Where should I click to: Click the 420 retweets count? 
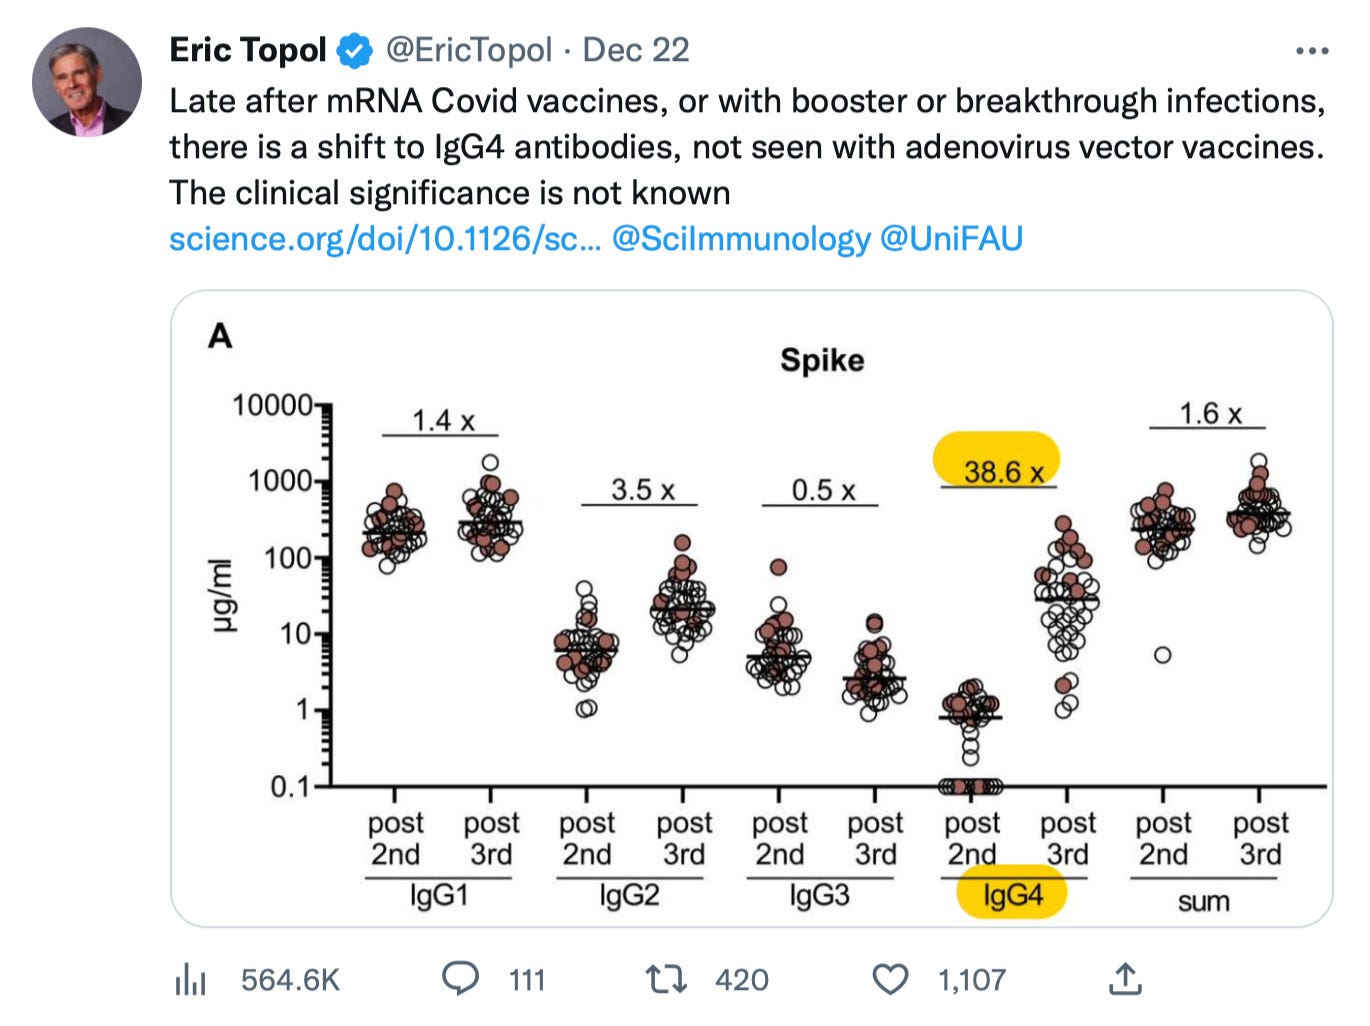tap(742, 980)
